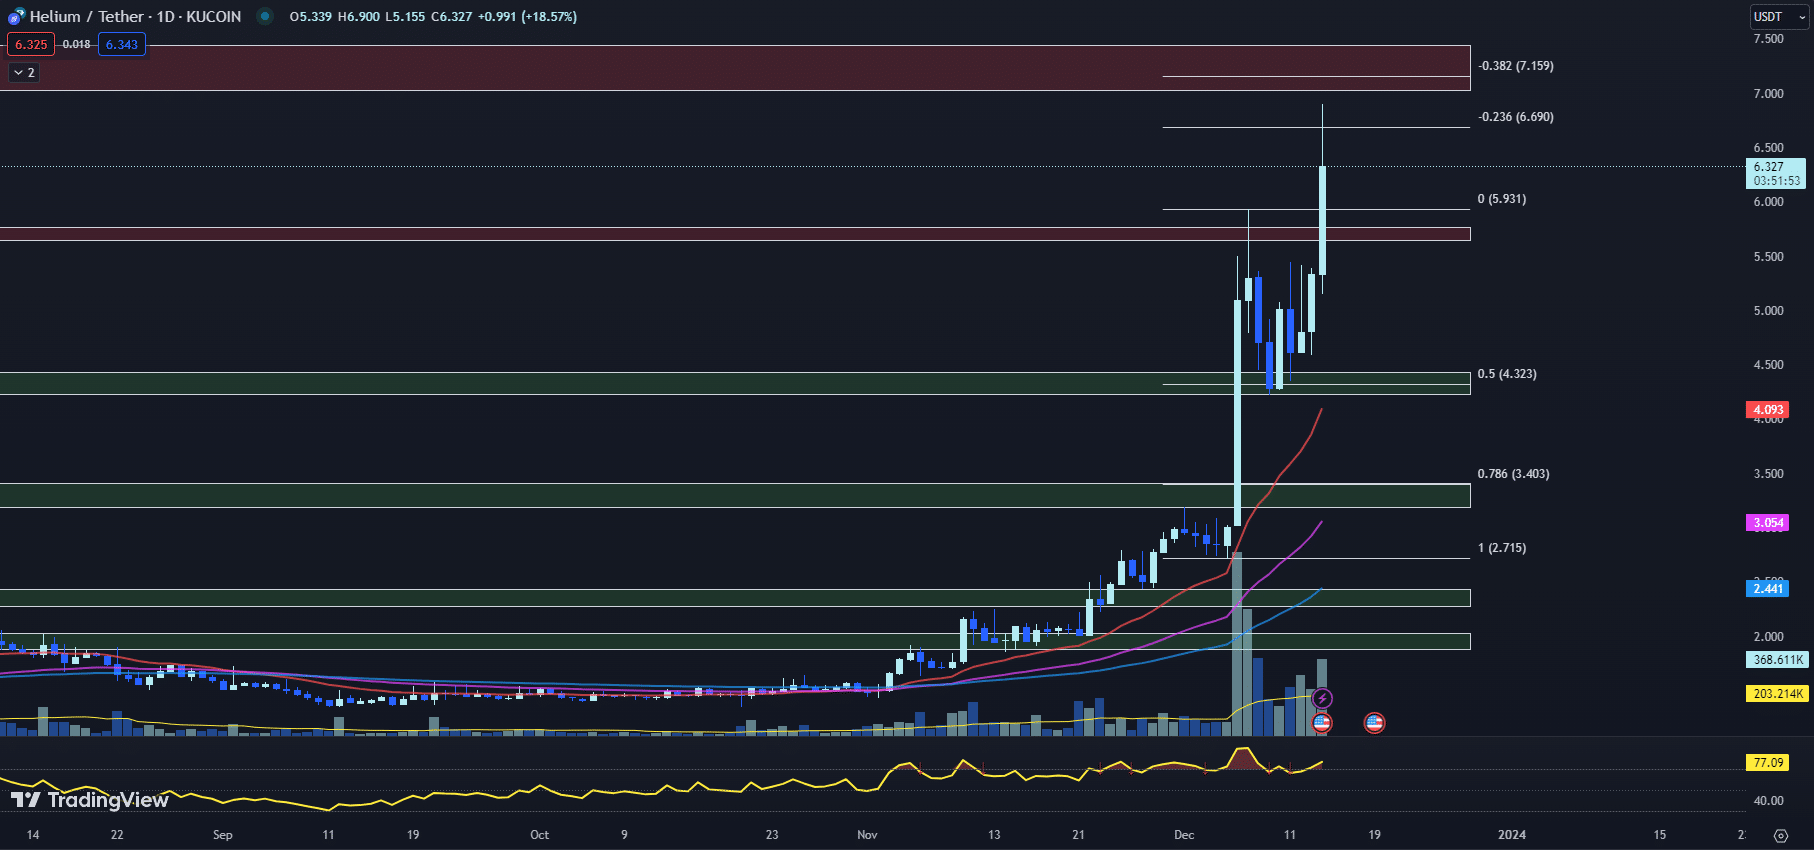The height and width of the screenshot is (850, 1814).
Task: Click the 0.5 (4.323) Fibonacci level label
Action: (1507, 374)
